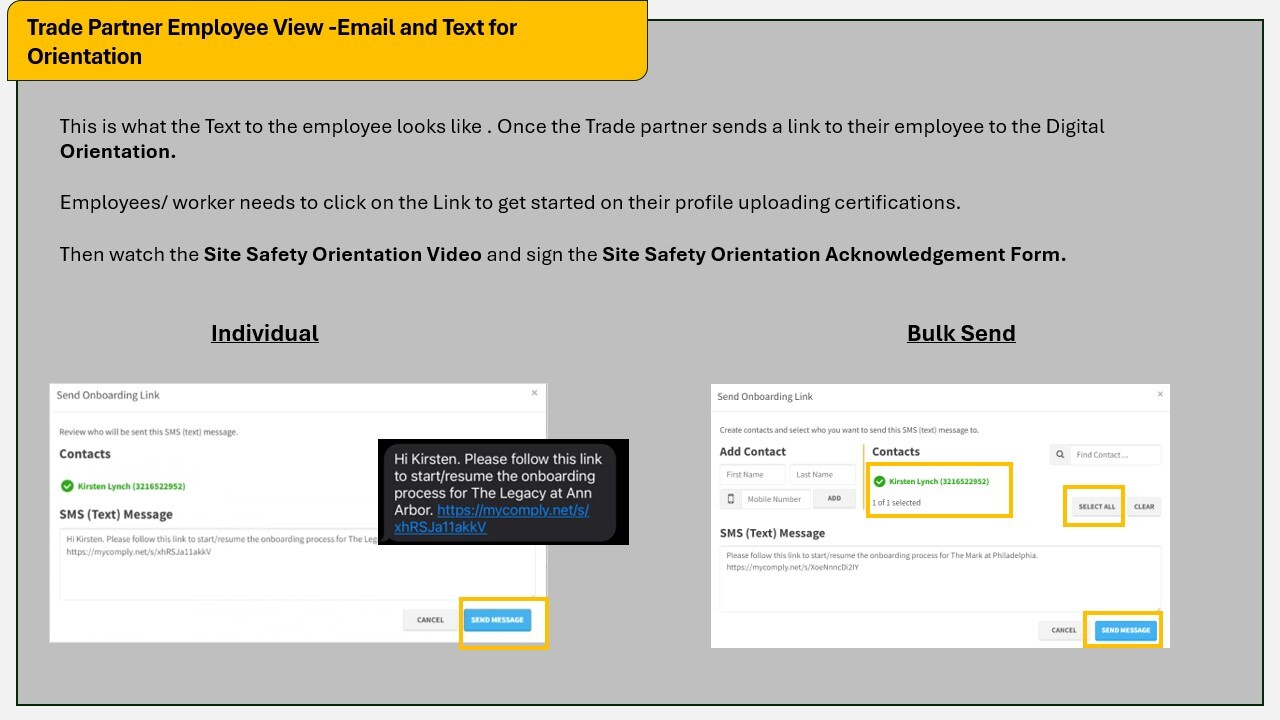The image size is (1280, 720).
Task: Click the search magnifier icon
Action: tap(1059, 455)
